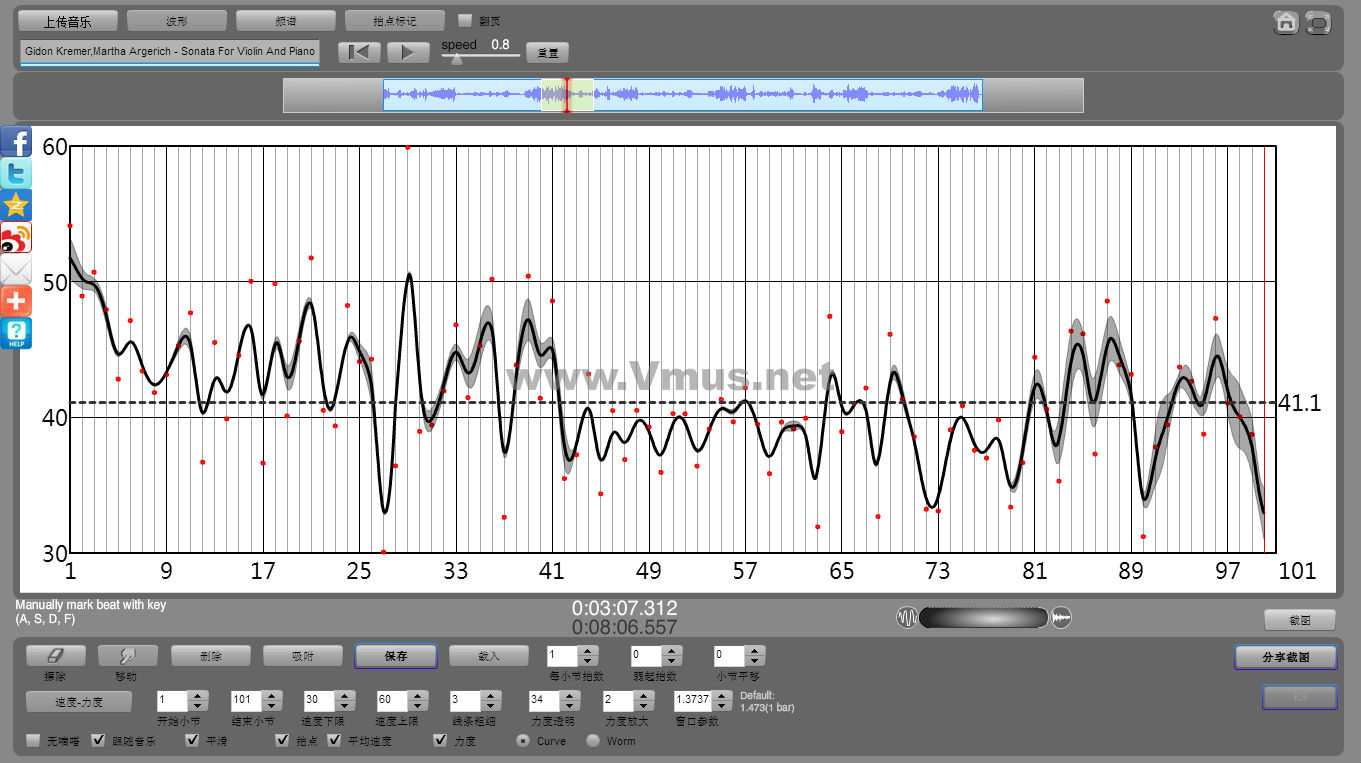Viewport: 1361px width, 763px height.
Task: Click the eraser (擦除) tool icon
Action: 55,655
